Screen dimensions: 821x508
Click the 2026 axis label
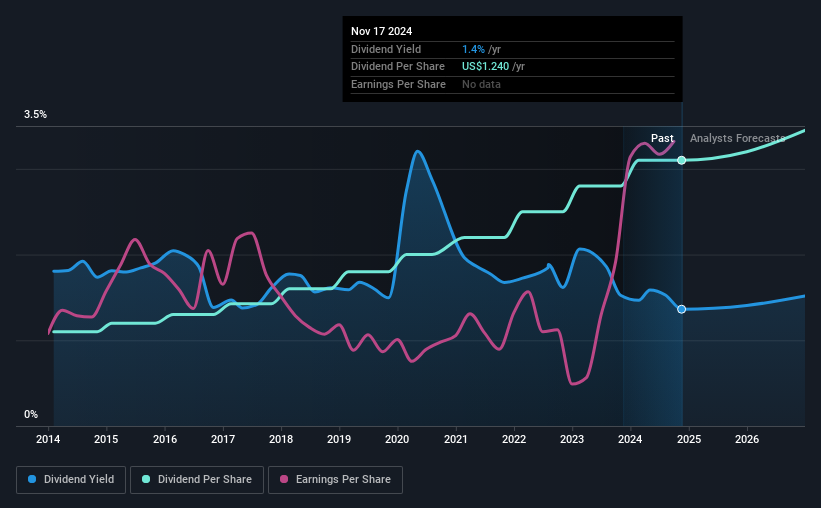[747, 439]
